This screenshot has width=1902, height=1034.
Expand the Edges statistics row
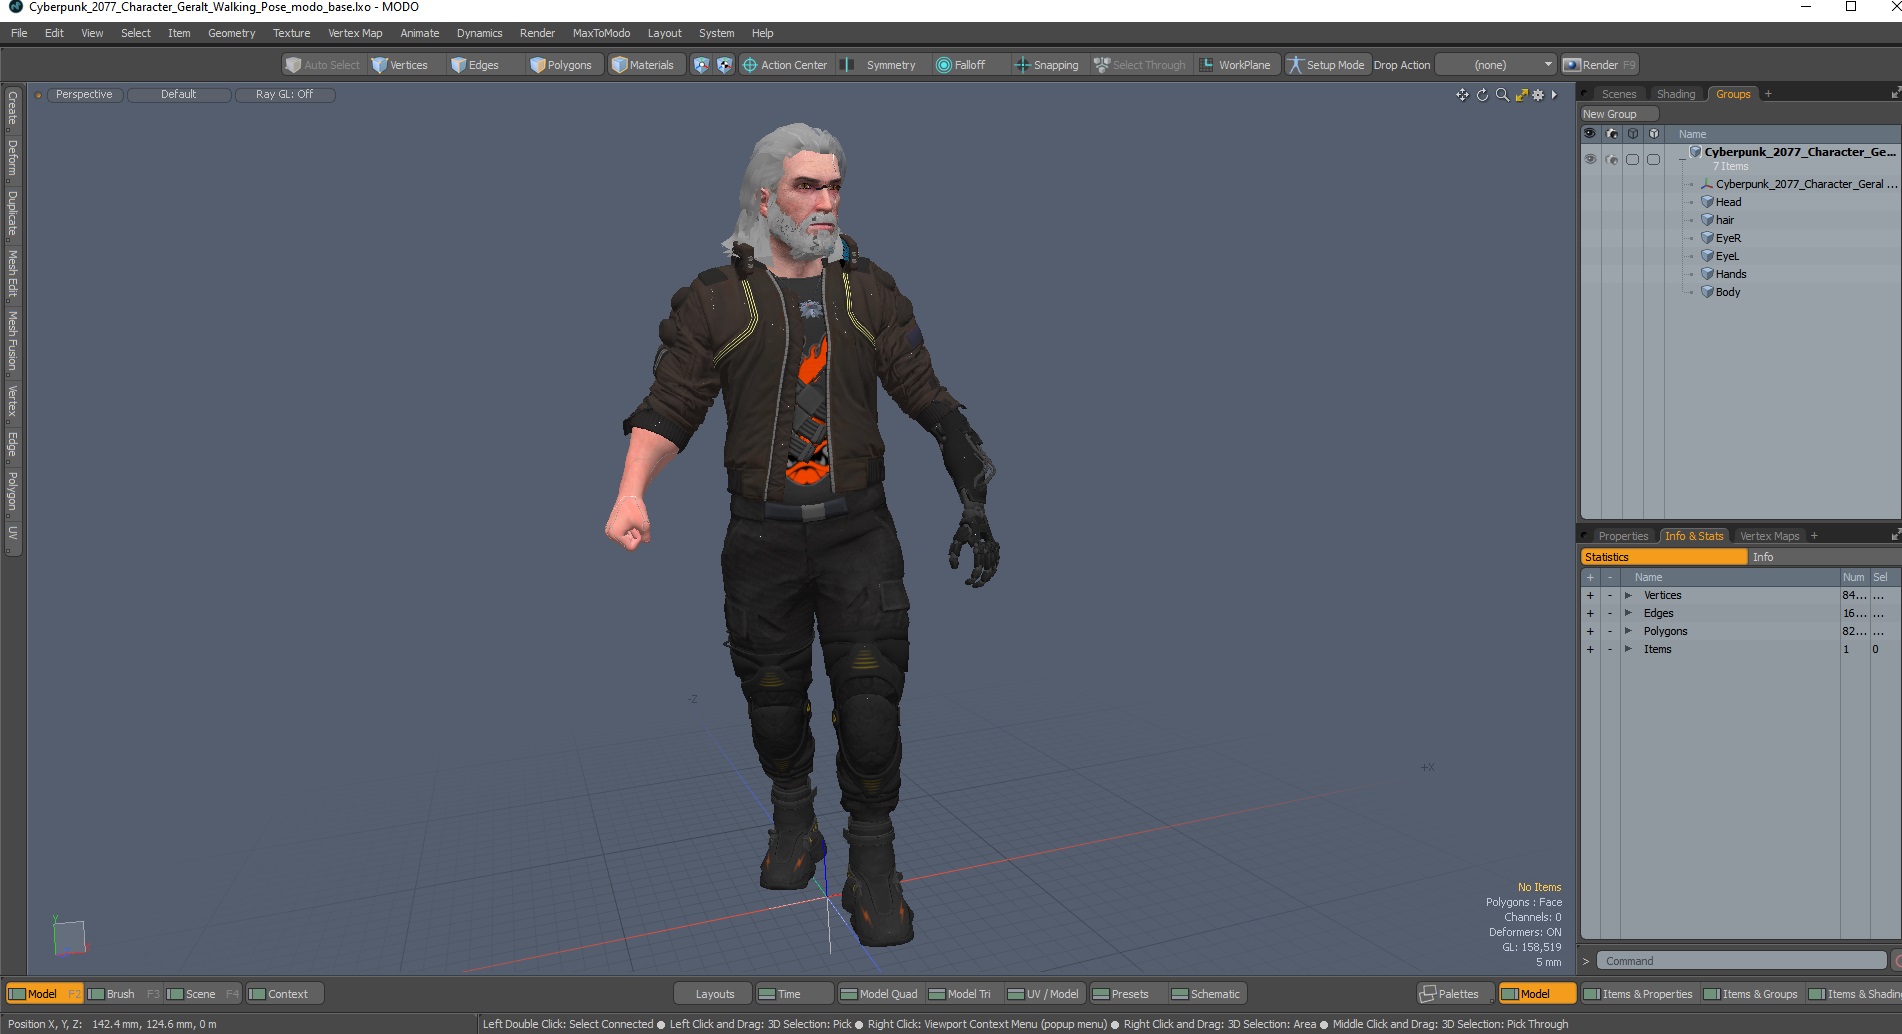coord(1628,614)
